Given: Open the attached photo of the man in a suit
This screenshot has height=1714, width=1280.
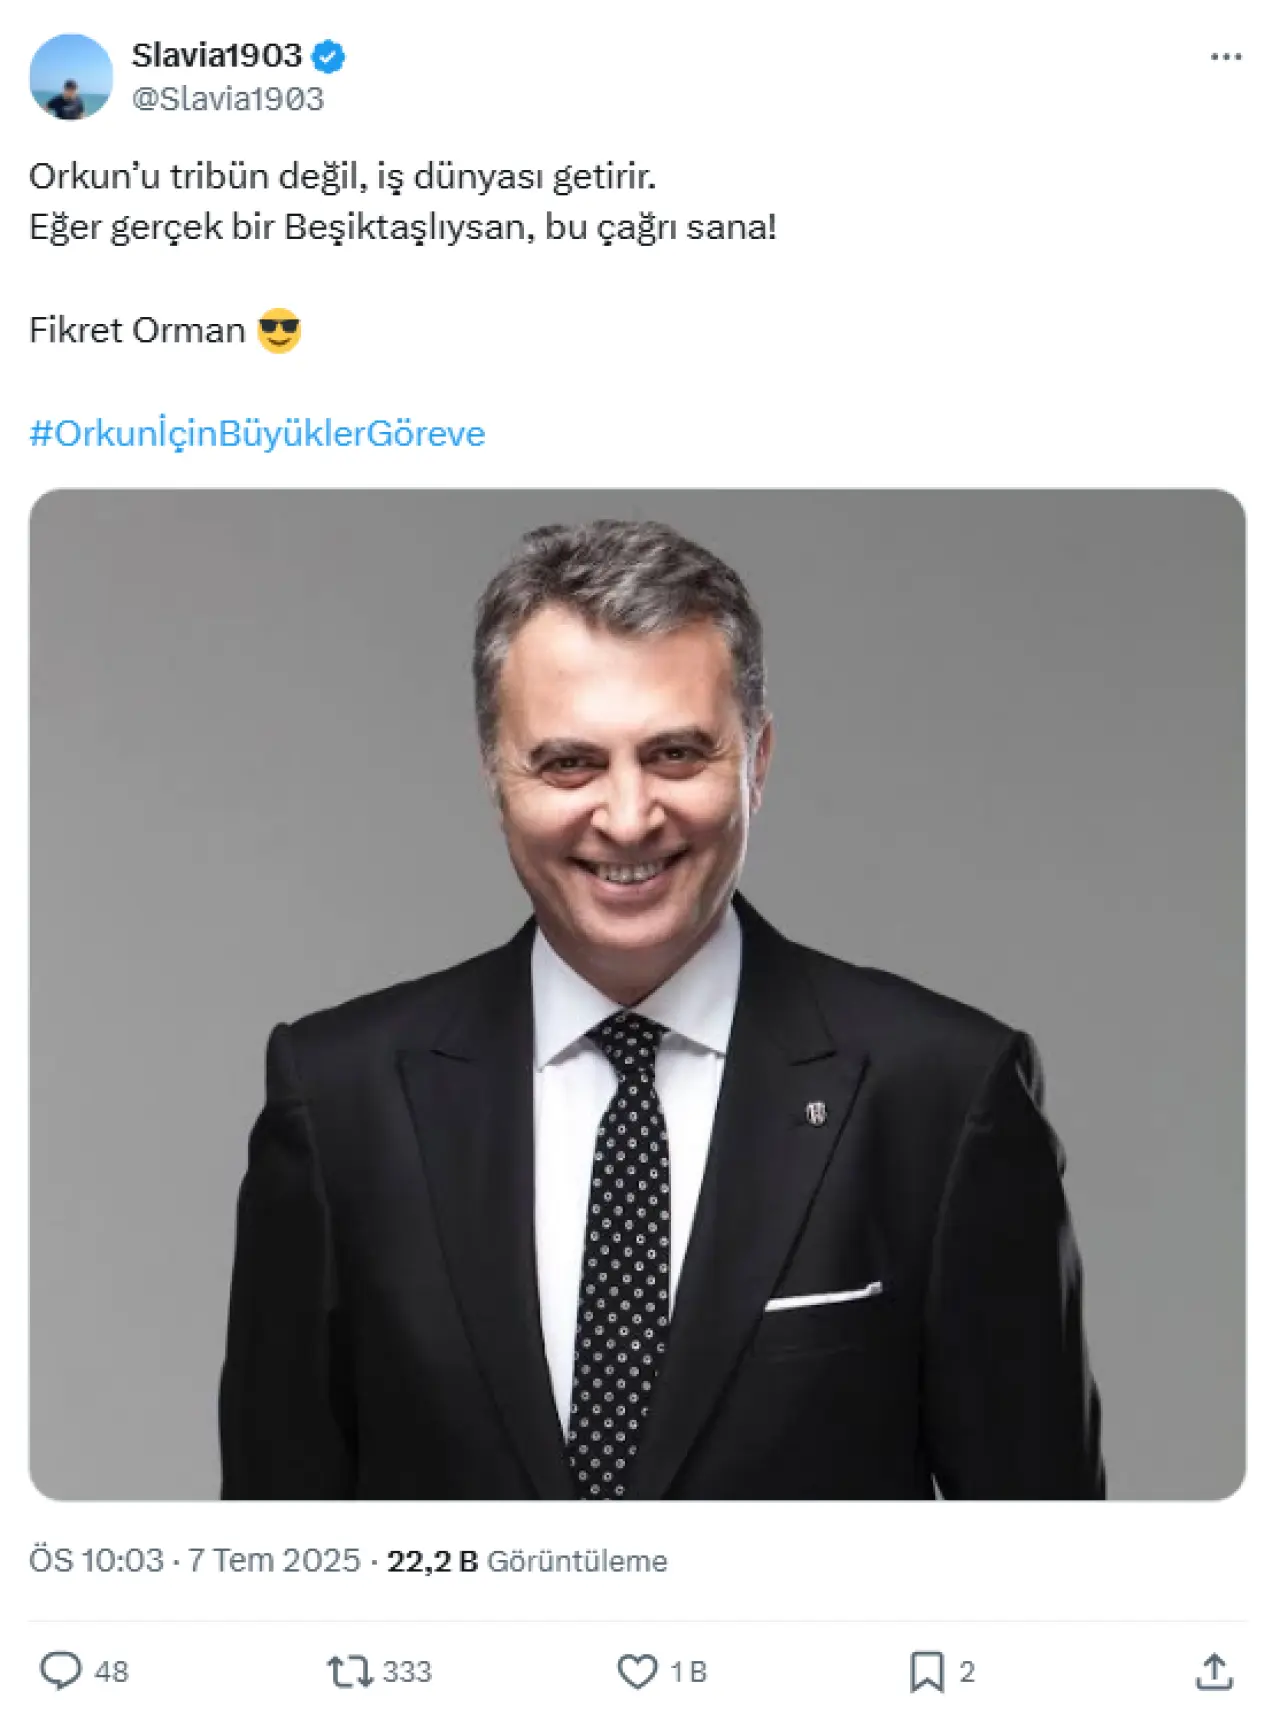Looking at the screenshot, I should click(637, 994).
